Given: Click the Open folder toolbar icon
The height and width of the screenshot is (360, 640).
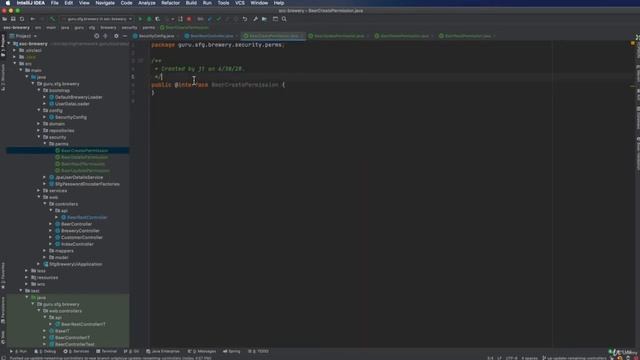Looking at the screenshot, I should [4, 19].
